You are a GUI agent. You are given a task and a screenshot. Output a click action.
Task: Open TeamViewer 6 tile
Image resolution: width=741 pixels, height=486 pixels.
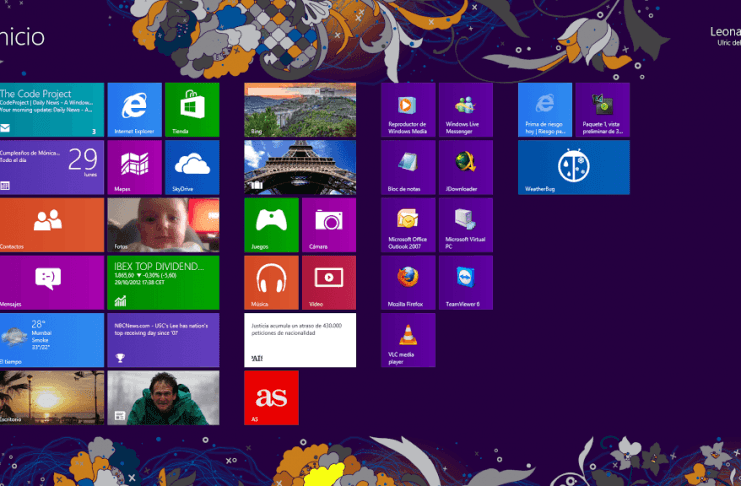[x=466, y=283]
